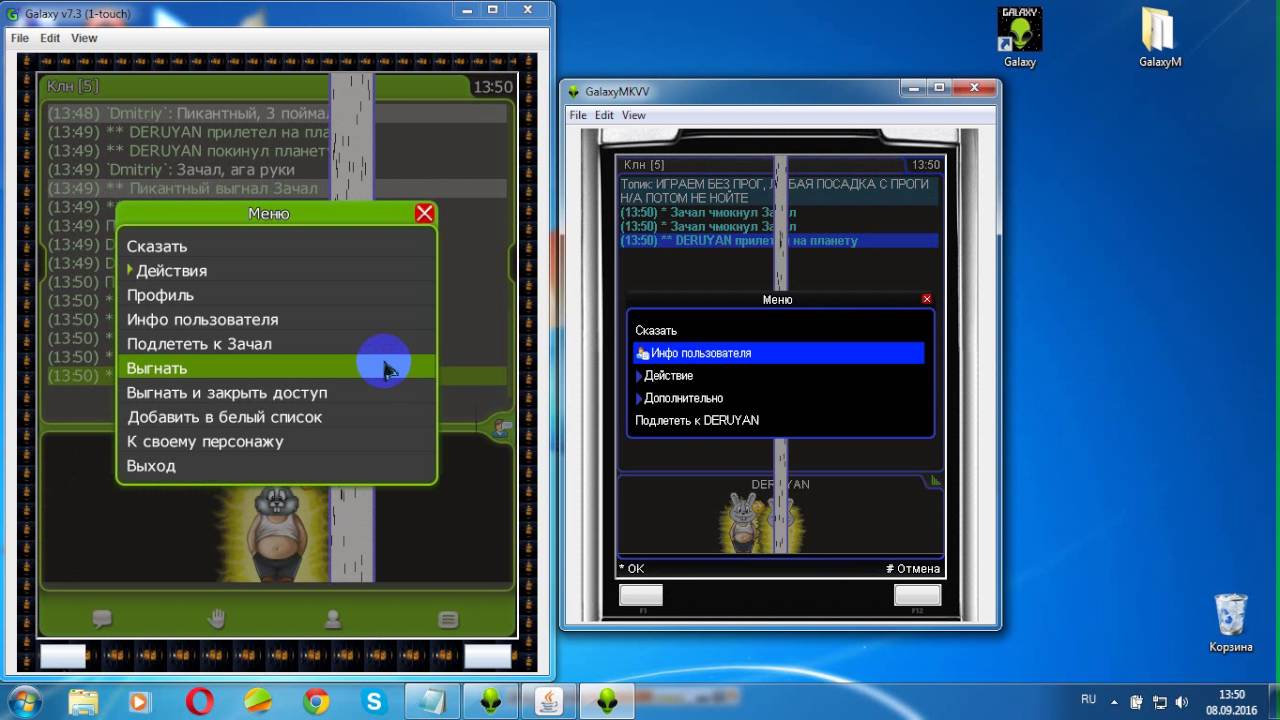Choose К своему персонажу

[x=277, y=441]
